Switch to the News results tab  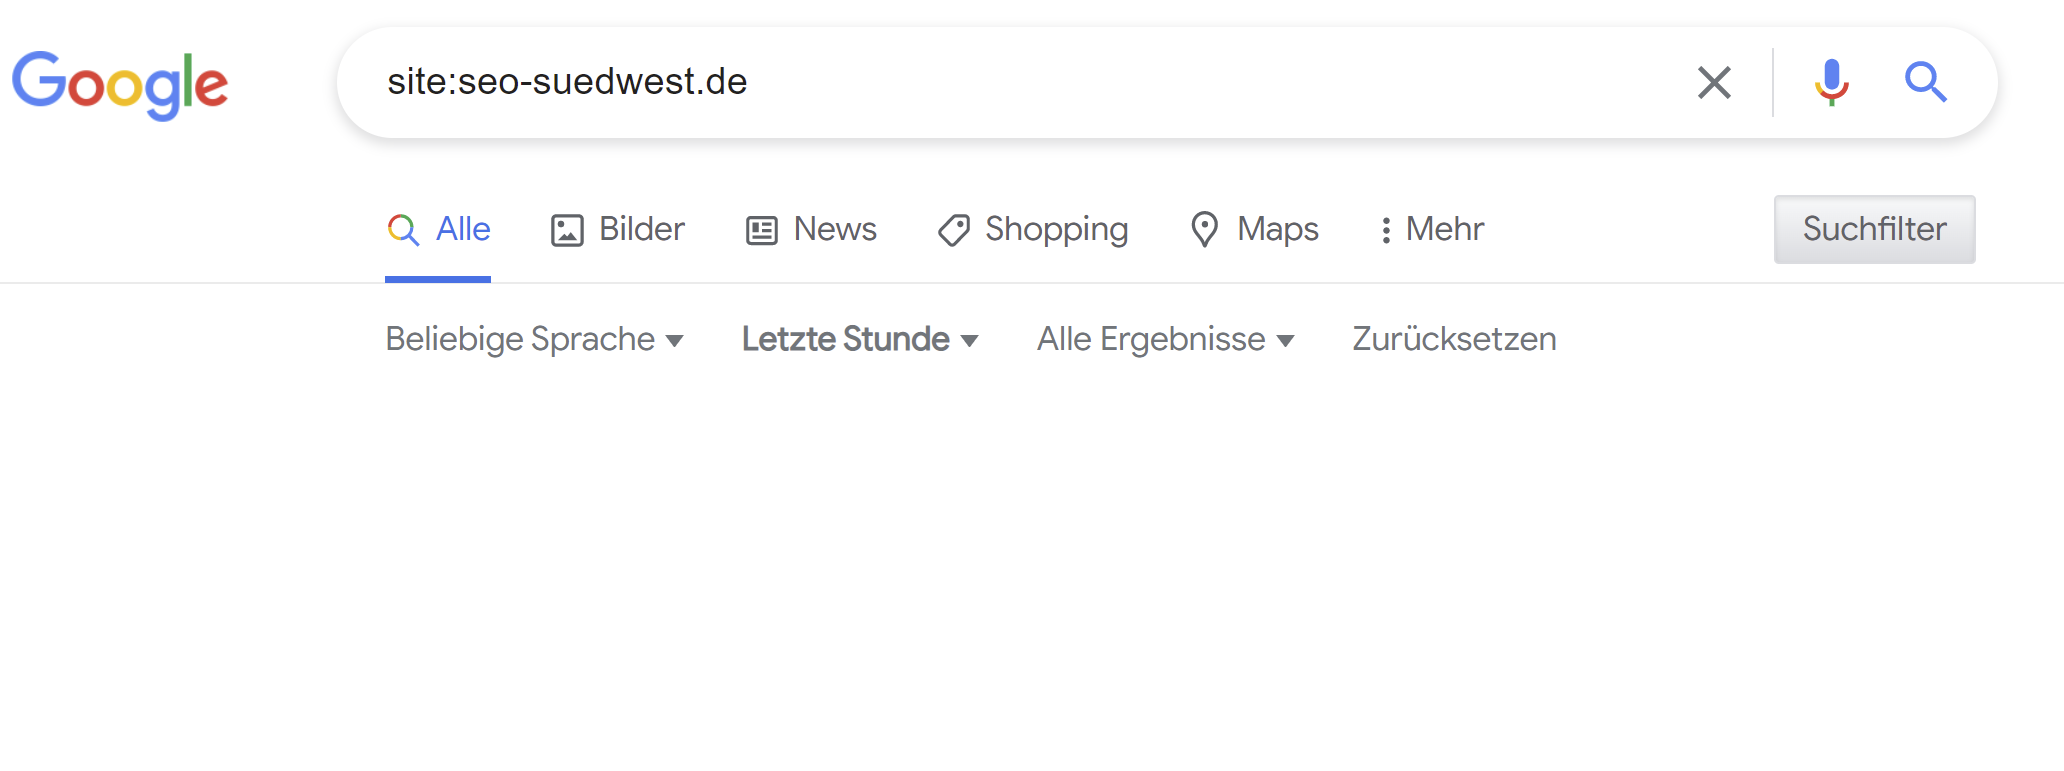pos(834,229)
